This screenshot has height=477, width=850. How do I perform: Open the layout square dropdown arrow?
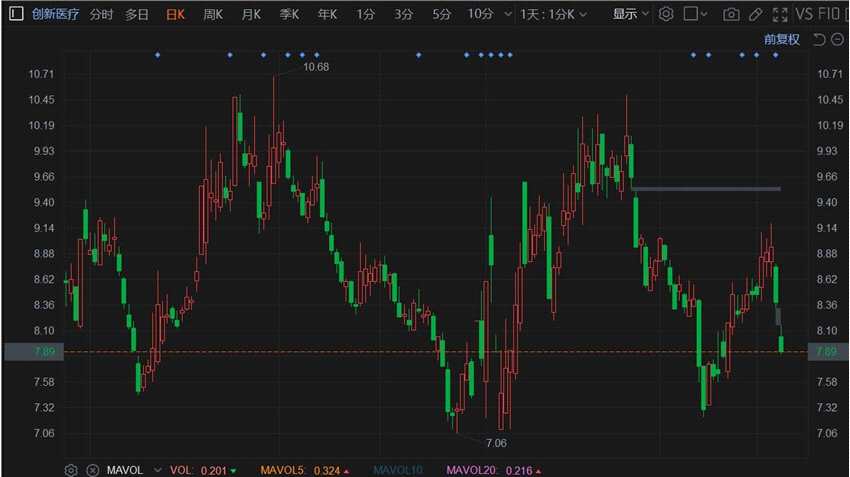coord(704,15)
